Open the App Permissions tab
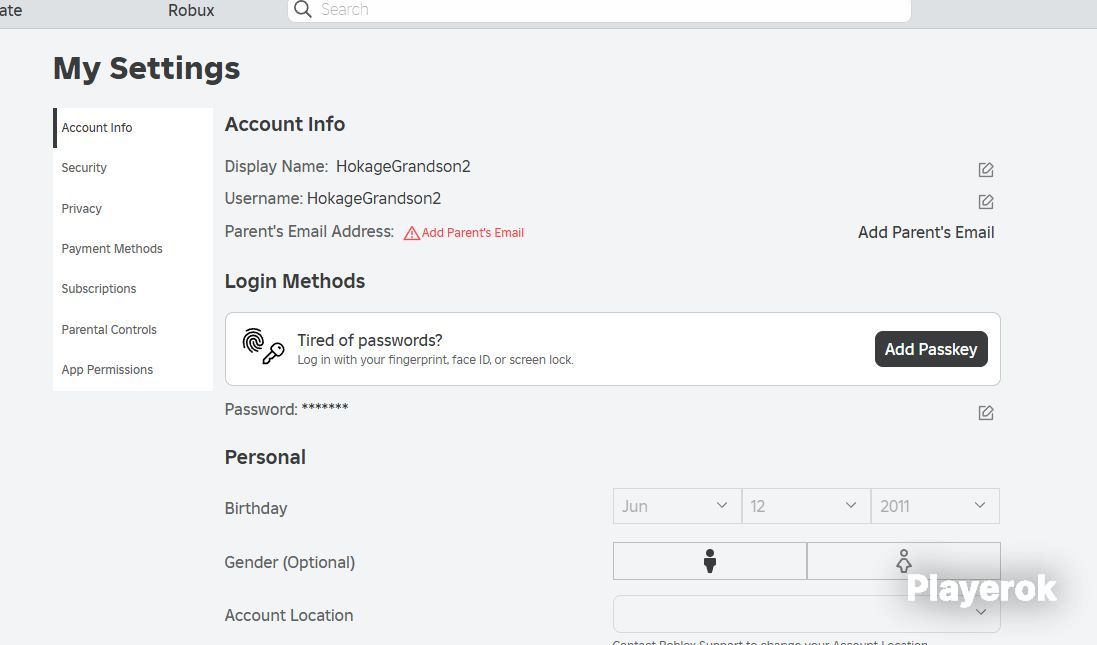Viewport: 1097px width, 645px height. click(133, 369)
